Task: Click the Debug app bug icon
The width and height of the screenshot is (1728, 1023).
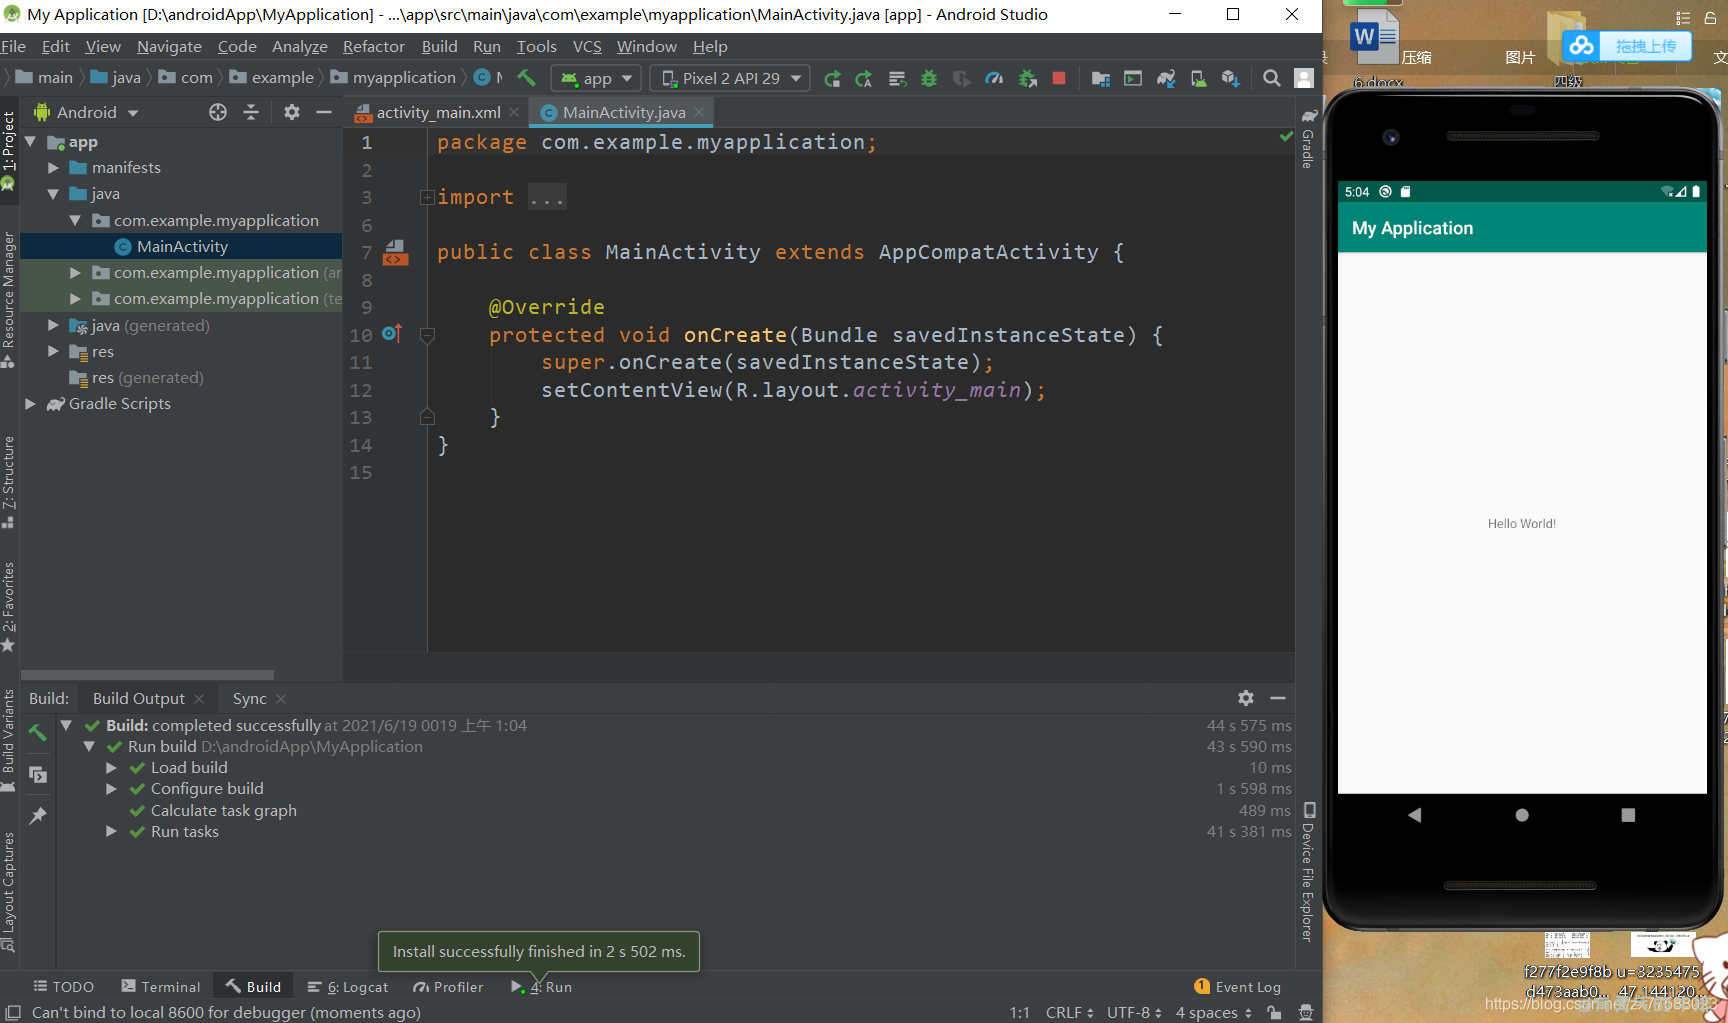Action: tap(929, 78)
